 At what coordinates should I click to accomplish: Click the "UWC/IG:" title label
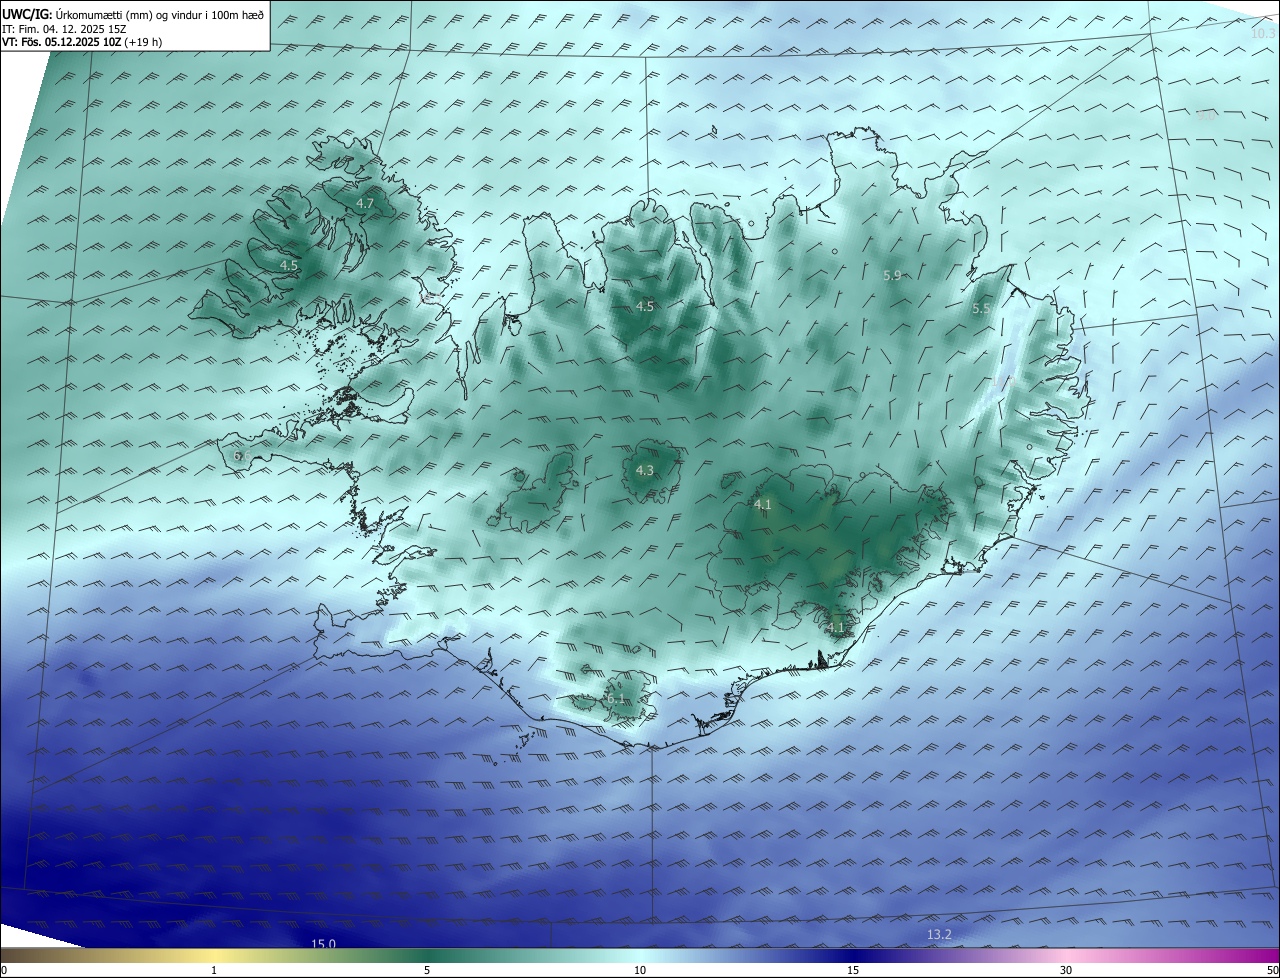27,14
